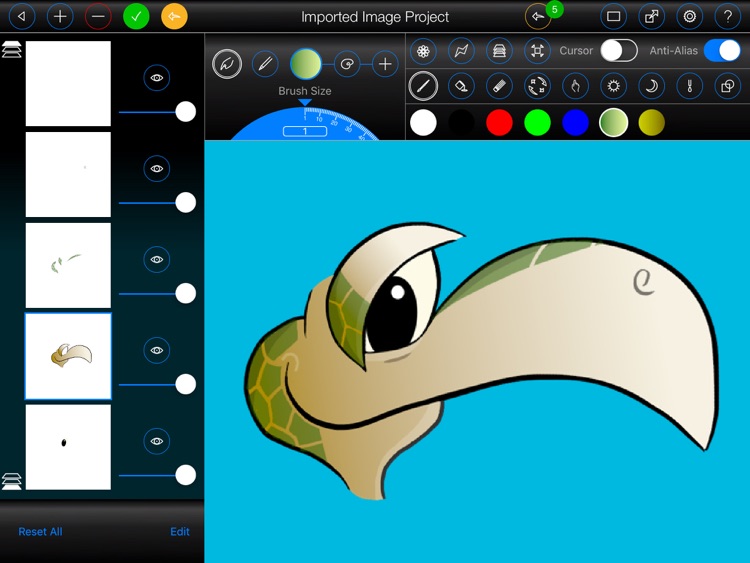The width and height of the screenshot is (750, 563).
Task: Open the help question mark
Action: (x=728, y=17)
